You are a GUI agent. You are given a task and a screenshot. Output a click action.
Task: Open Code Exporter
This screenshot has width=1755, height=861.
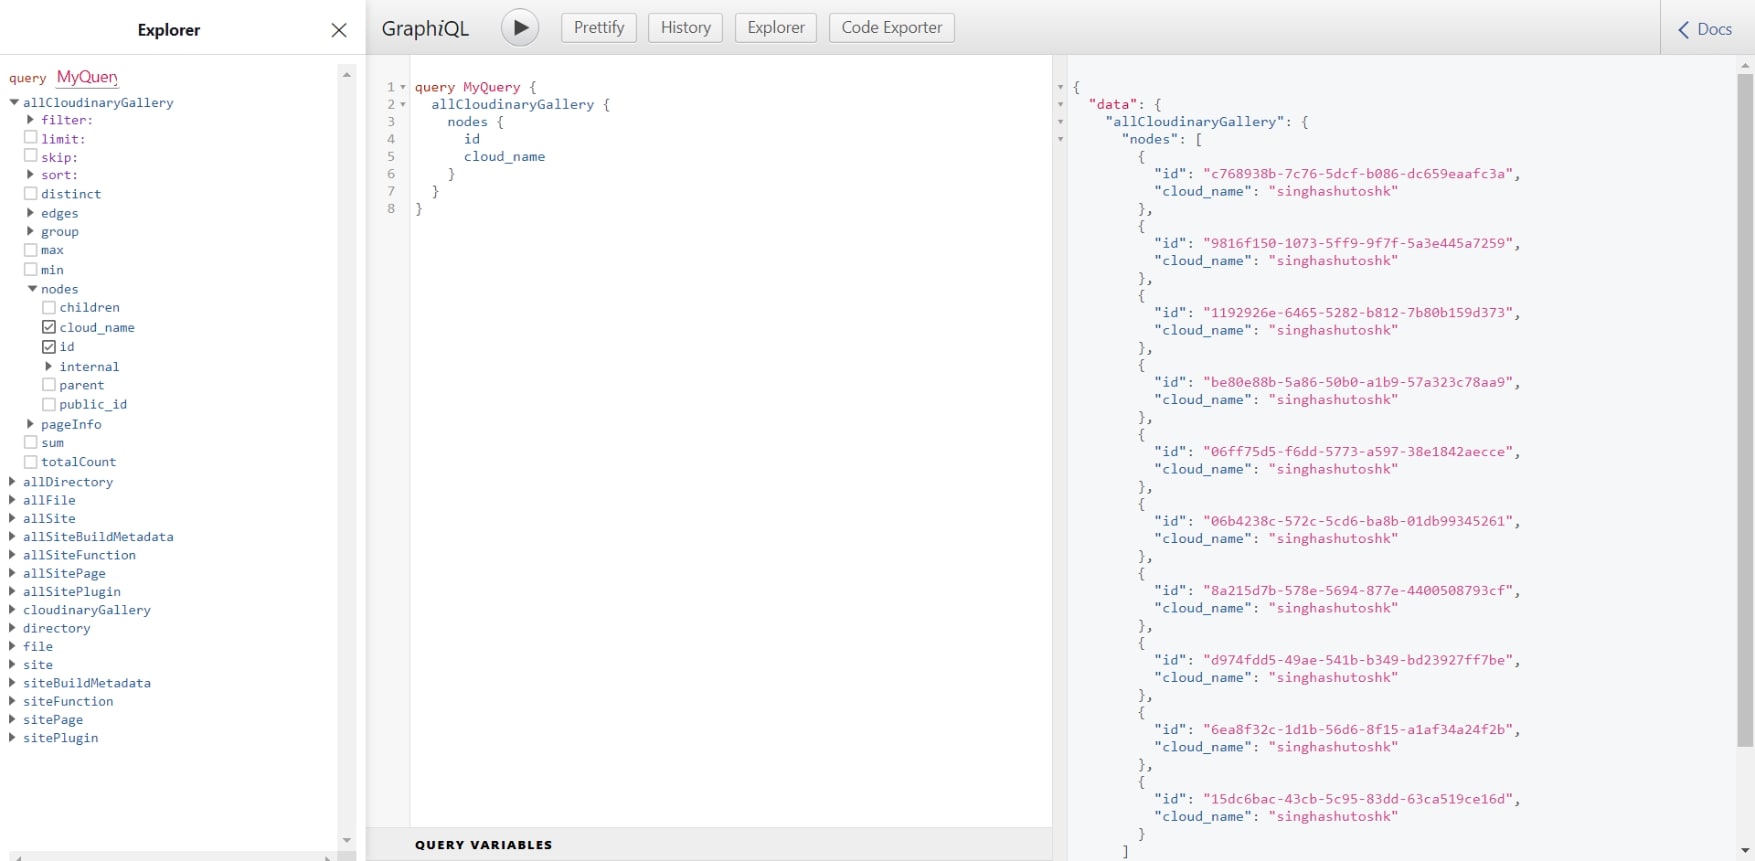(x=892, y=28)
